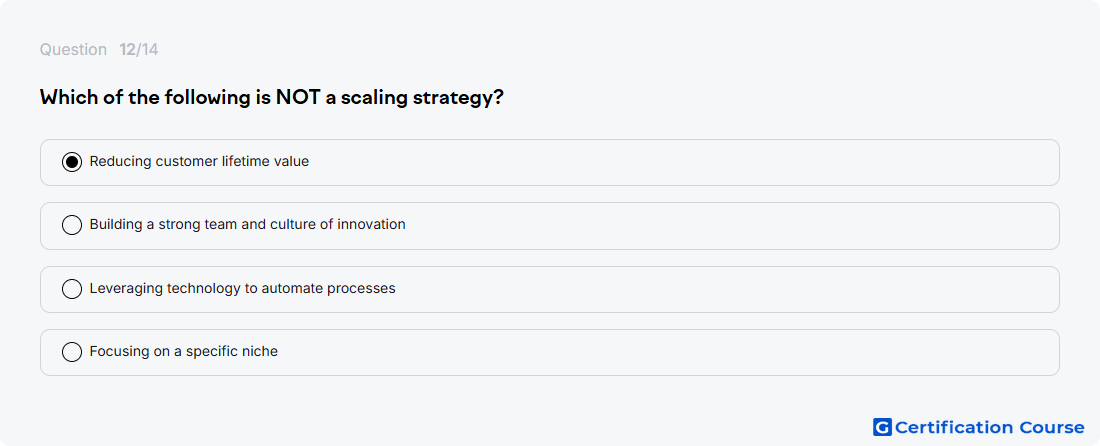The image size is (1100, 446).
Task: Select the 'Reducing customer lifetime value' radio circle
Action: point(72,162)
